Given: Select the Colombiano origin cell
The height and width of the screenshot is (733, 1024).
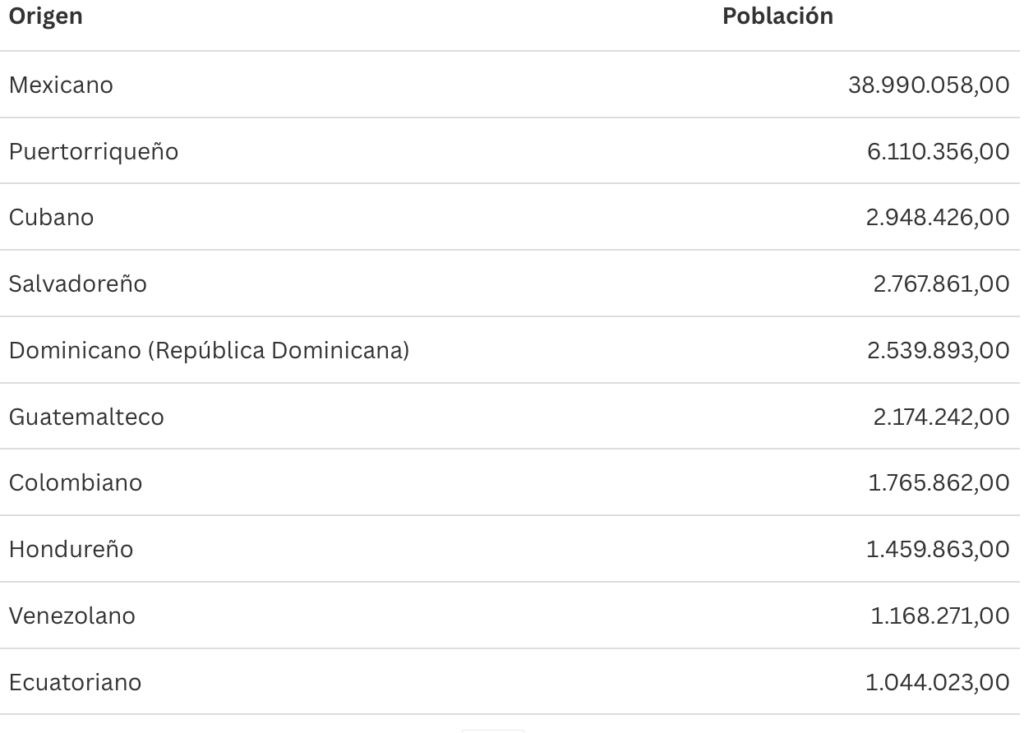Looking at the screenshot, I should [x=75, y=483].
